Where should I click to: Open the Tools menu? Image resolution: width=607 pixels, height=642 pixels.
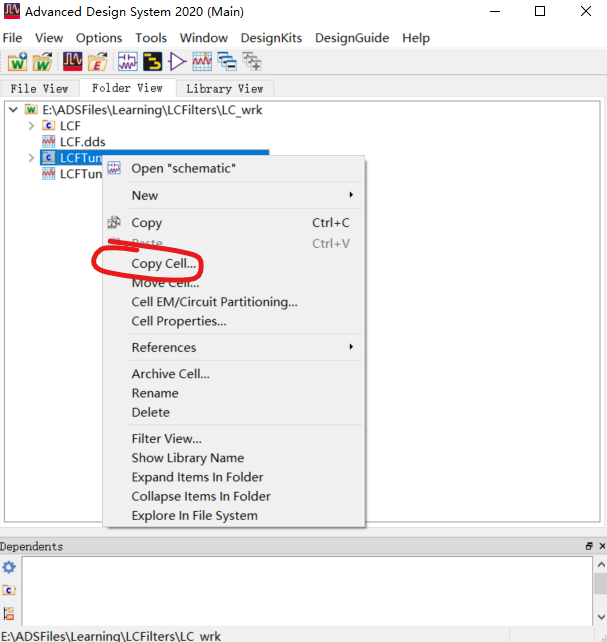point(151,38)
